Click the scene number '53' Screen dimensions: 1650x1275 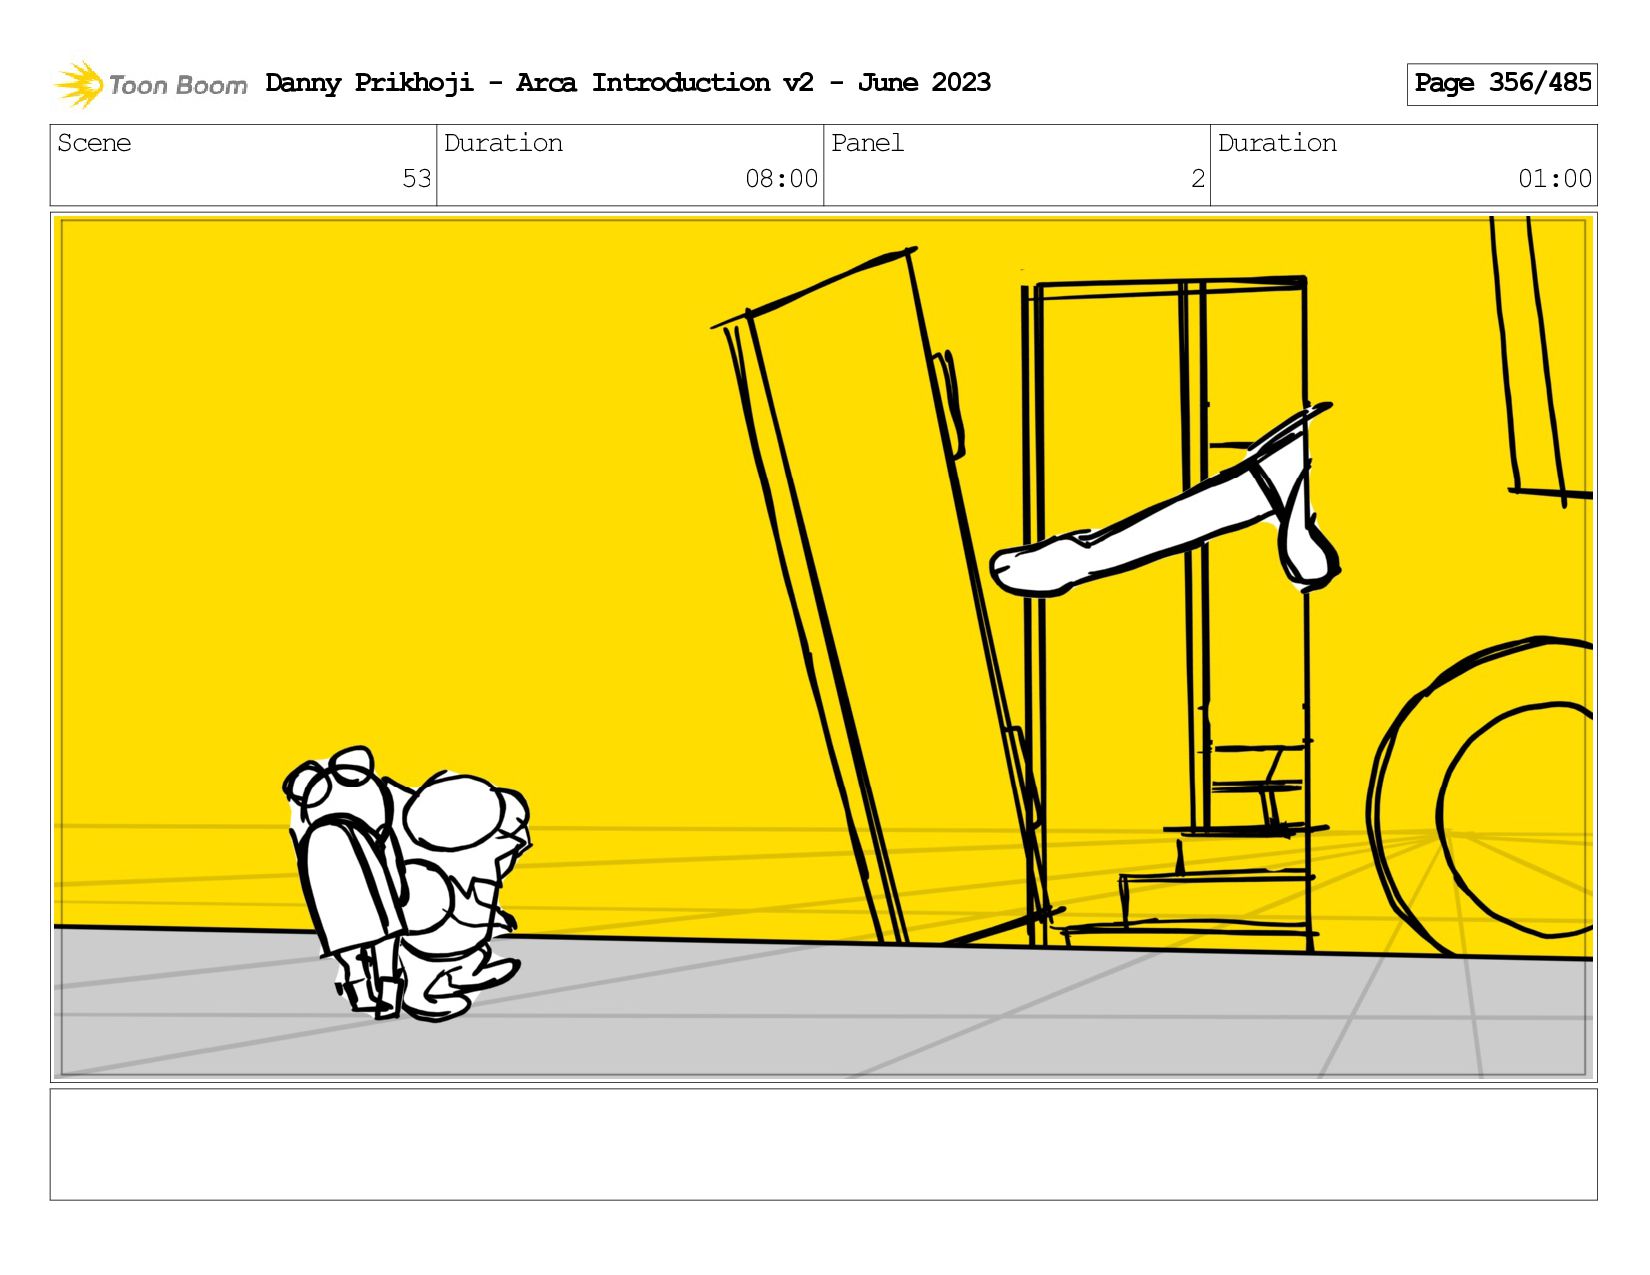point(416,179)
